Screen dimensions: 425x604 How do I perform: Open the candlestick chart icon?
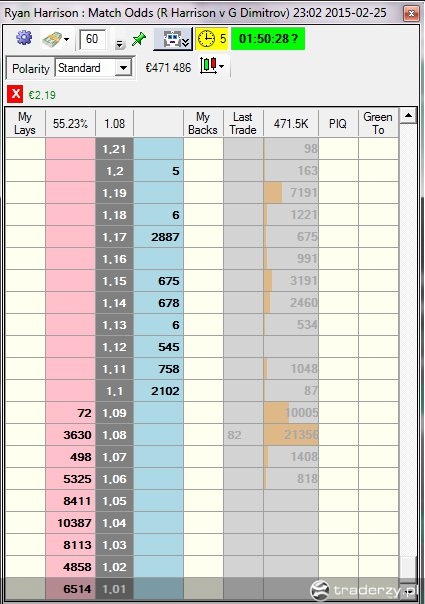point(208,65)
